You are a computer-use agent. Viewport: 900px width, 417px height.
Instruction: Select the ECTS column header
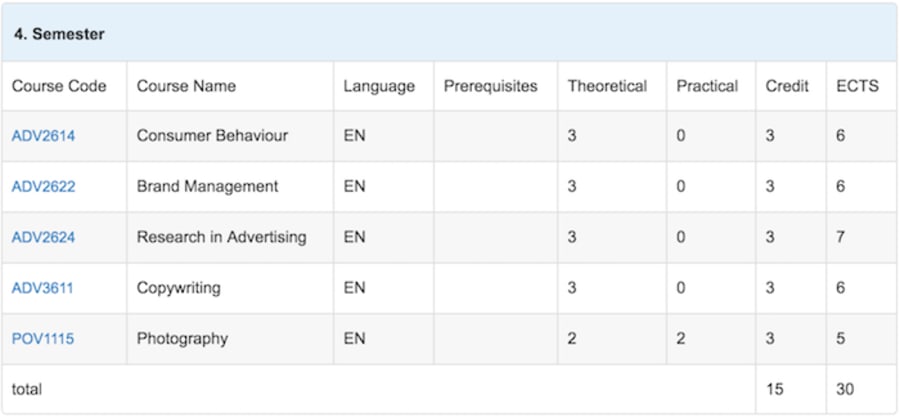coord(858,87)
